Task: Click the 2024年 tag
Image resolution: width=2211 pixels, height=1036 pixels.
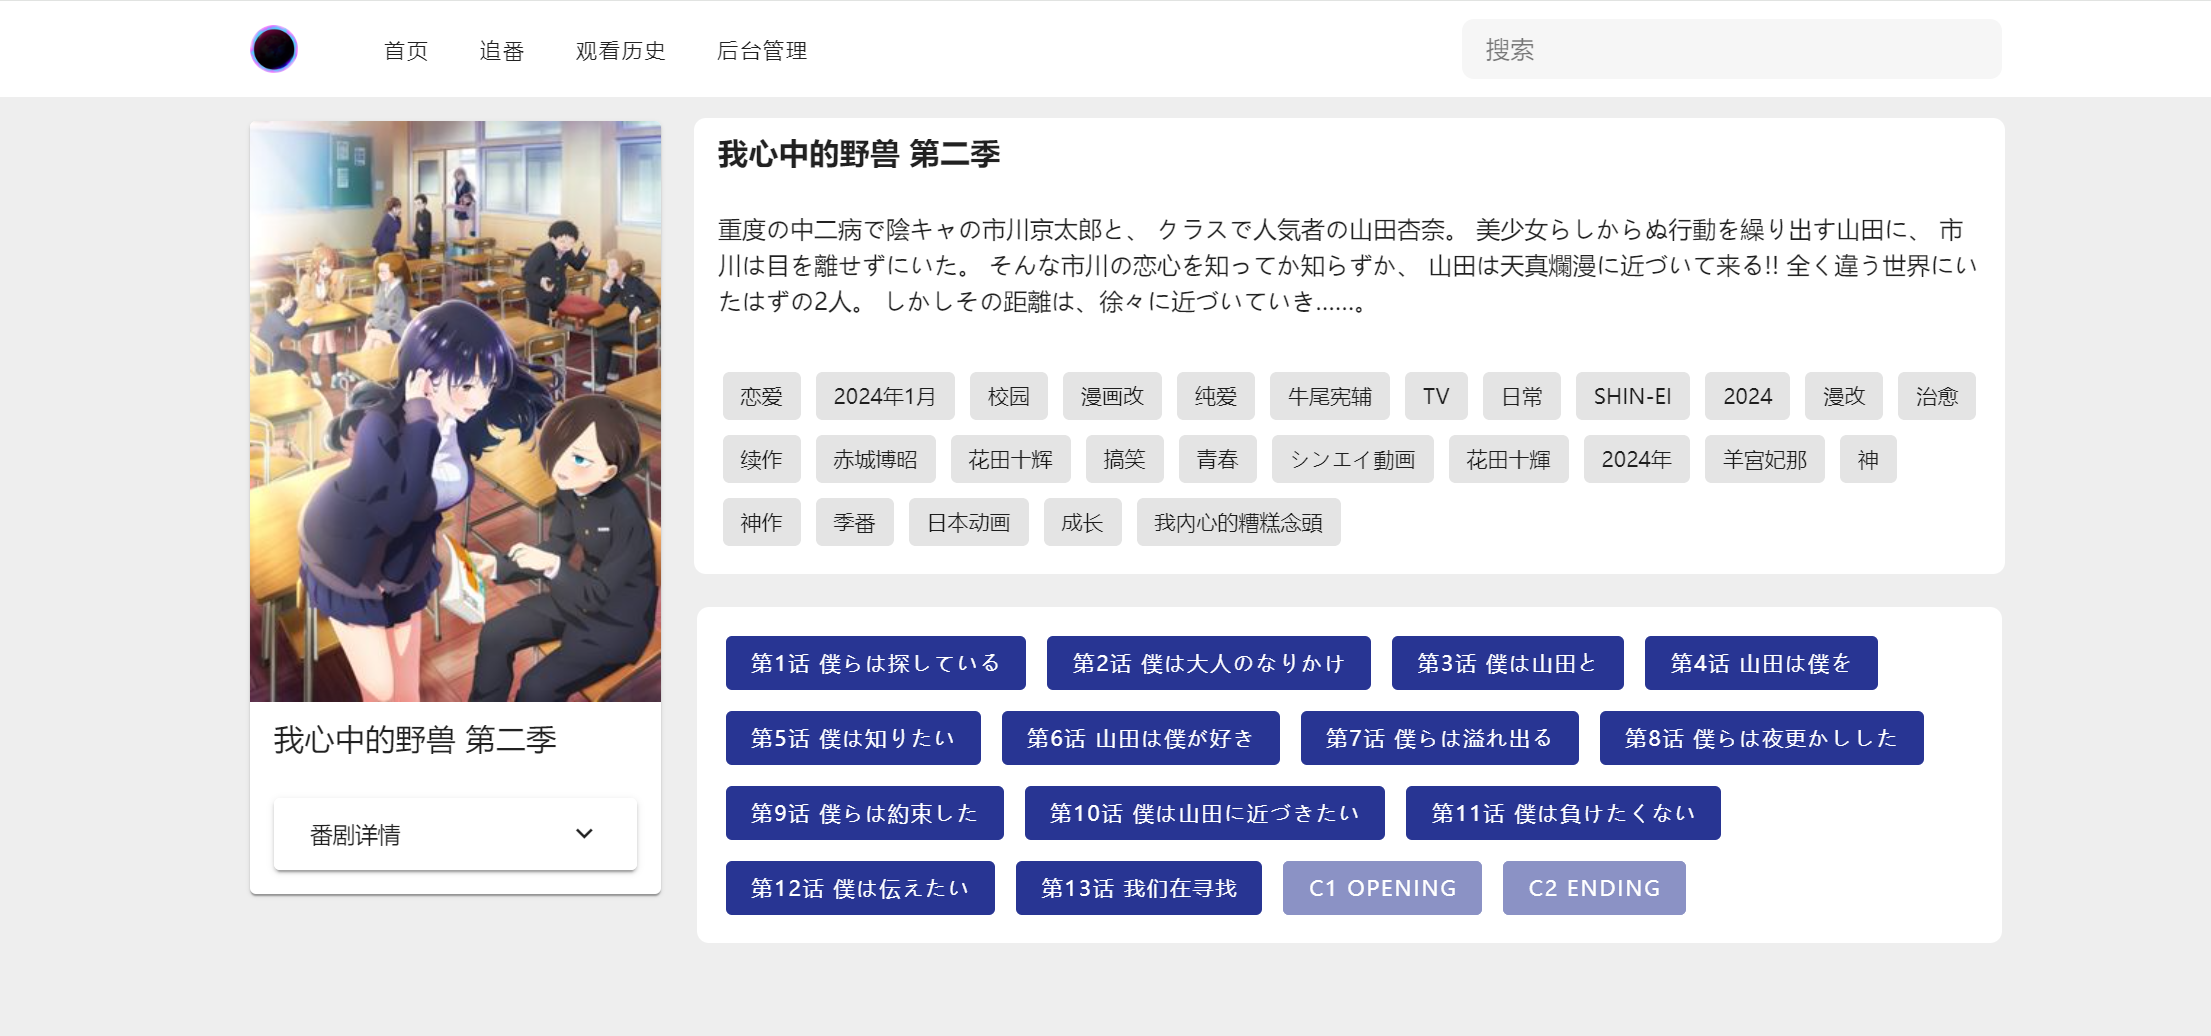Action: [1637, 459]
